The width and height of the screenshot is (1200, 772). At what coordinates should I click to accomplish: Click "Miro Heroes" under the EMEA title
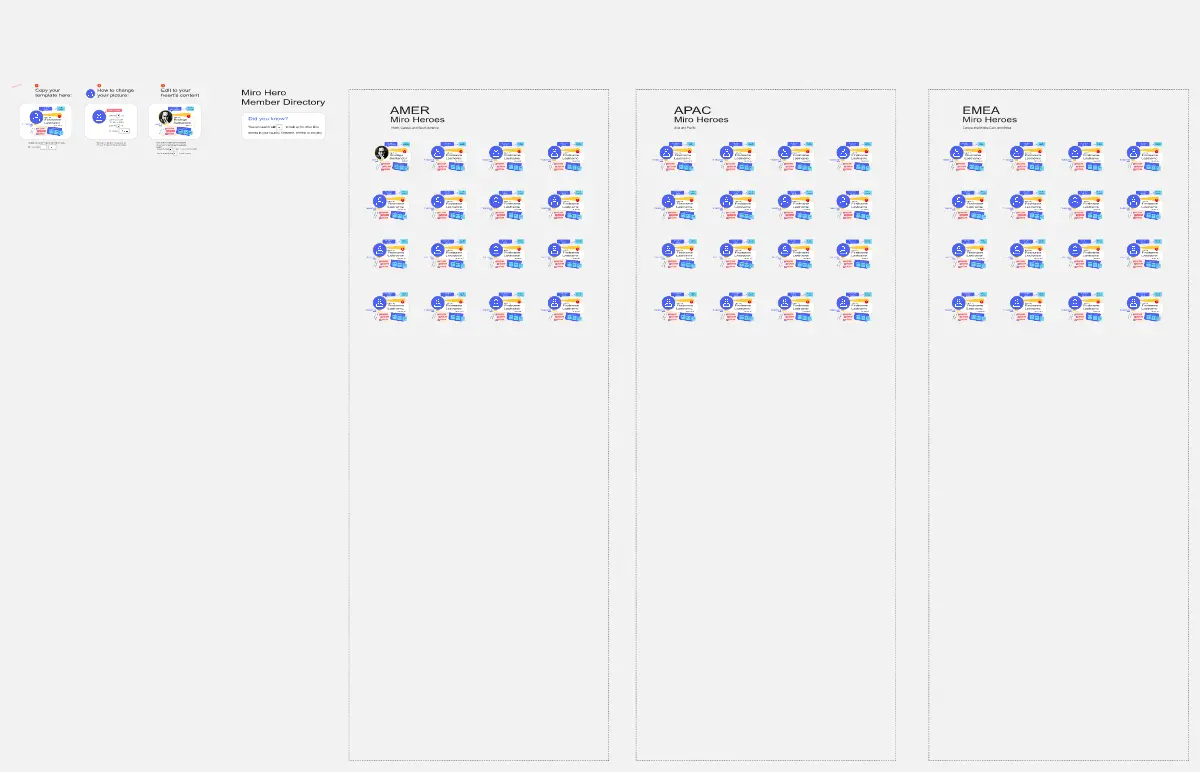989,120
